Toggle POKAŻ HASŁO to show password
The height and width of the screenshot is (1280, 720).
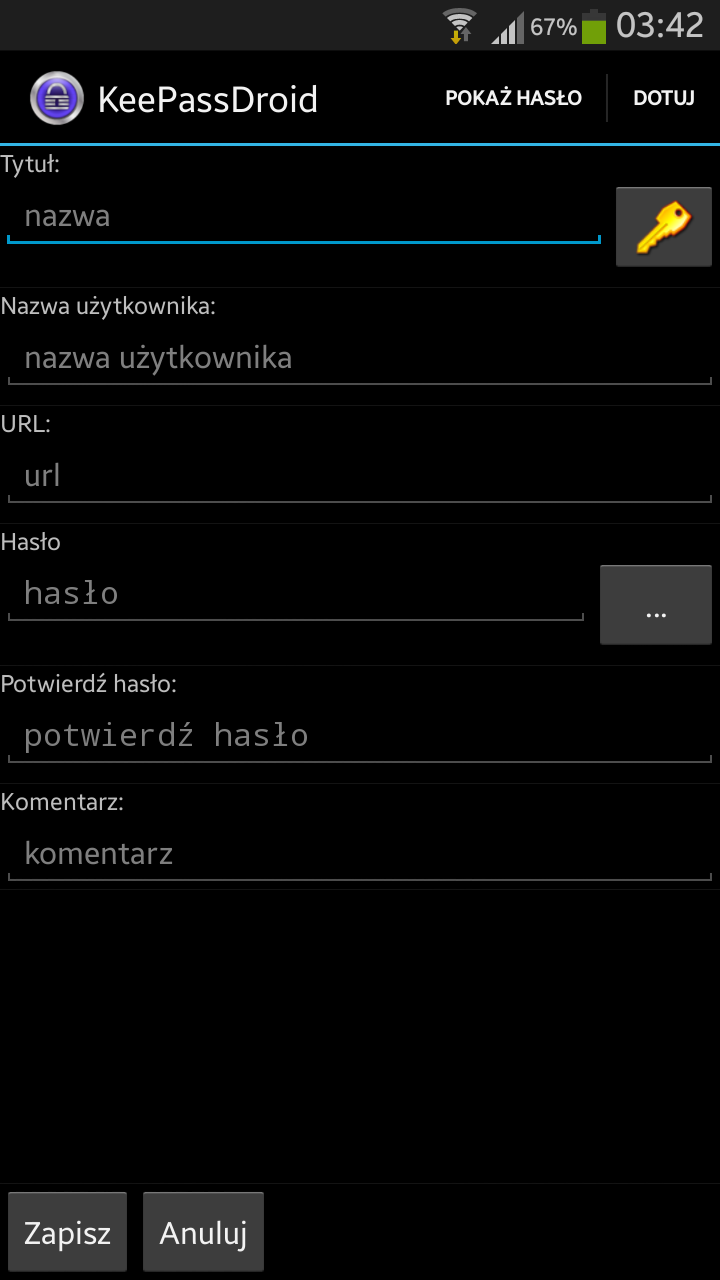click(513, 98)
